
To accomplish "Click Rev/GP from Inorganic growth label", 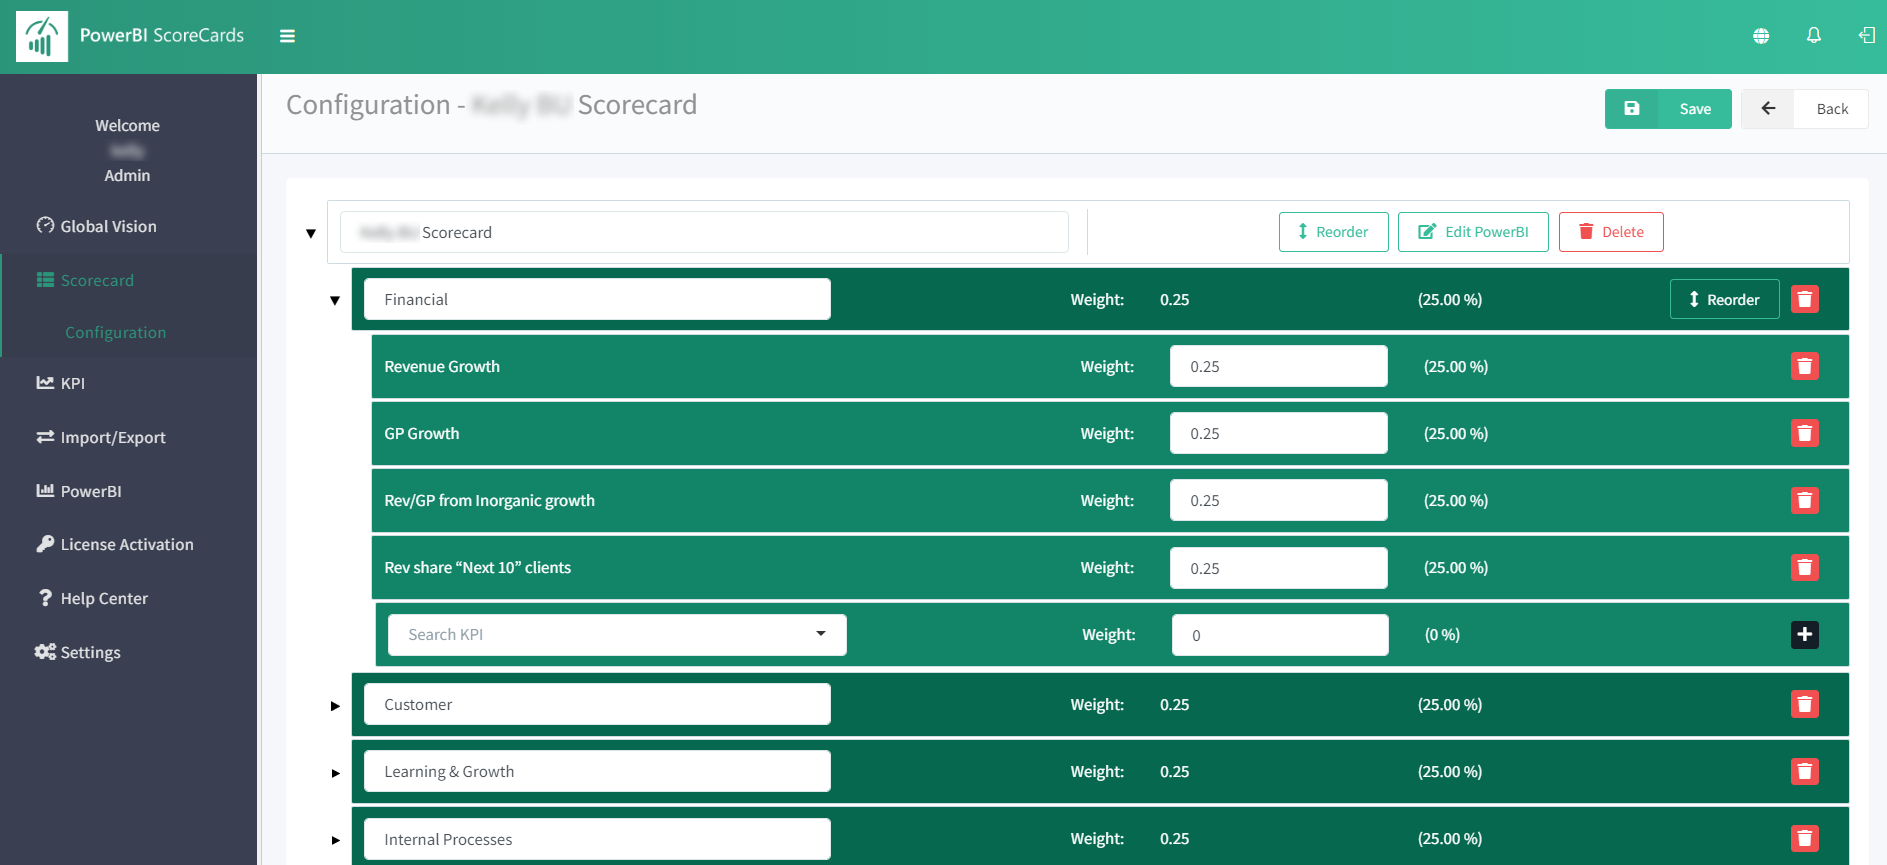I will coord(489,500).
